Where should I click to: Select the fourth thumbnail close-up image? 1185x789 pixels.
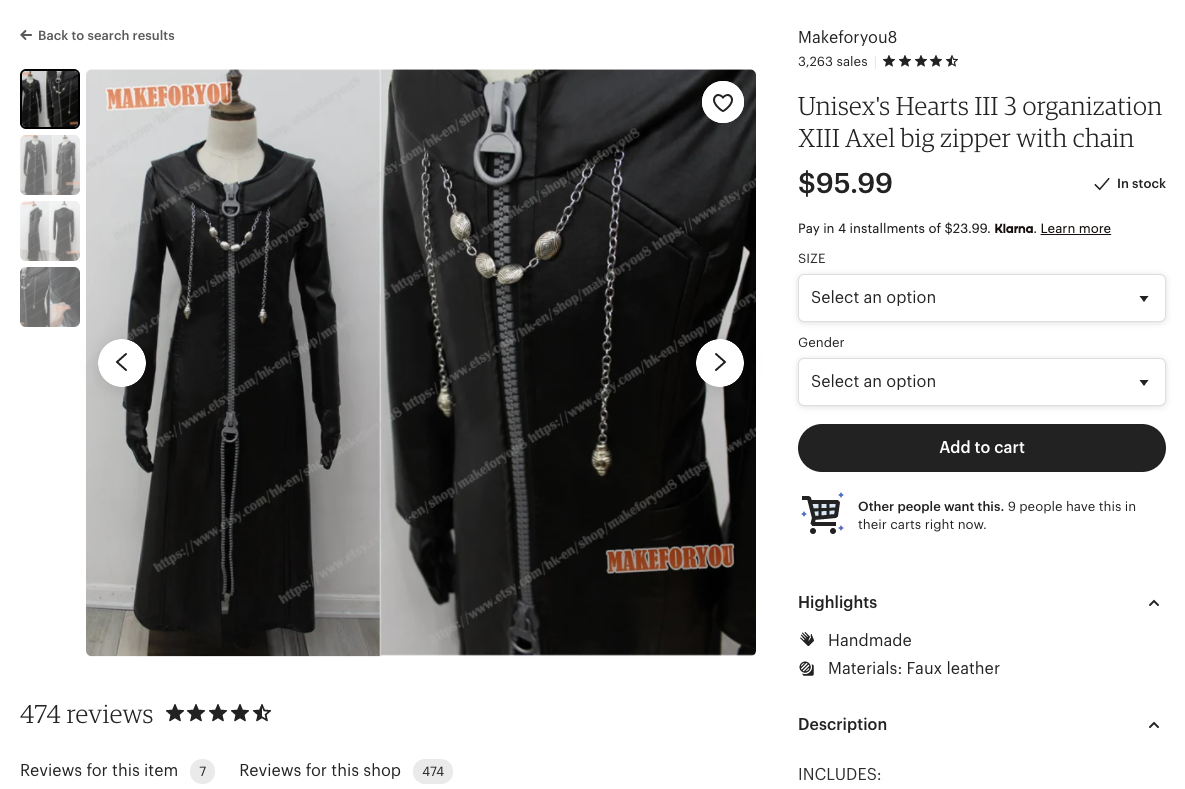[50, 297]
